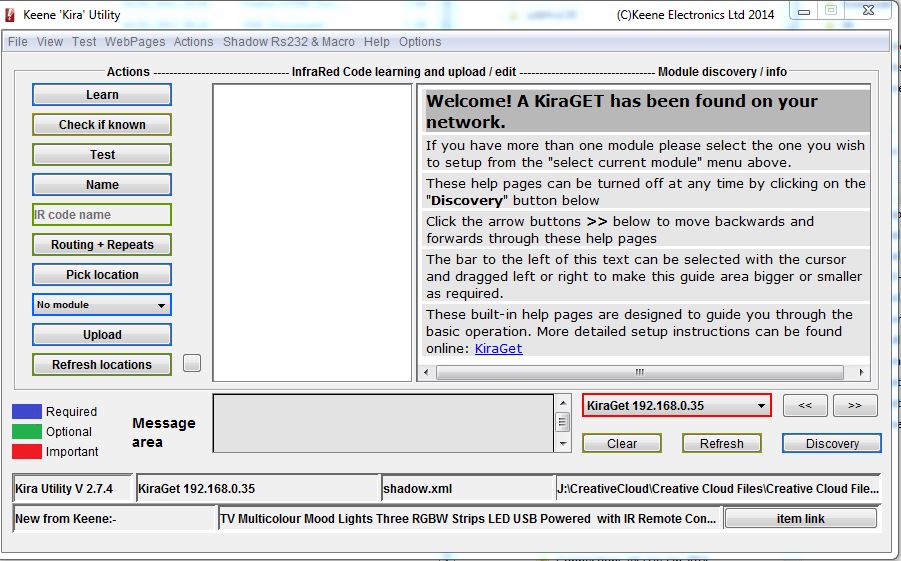Click the J:\CreativeCloud file path field
Image resolution: width=901 pixels, height=561 pixels.
click(x=718, y=489)
